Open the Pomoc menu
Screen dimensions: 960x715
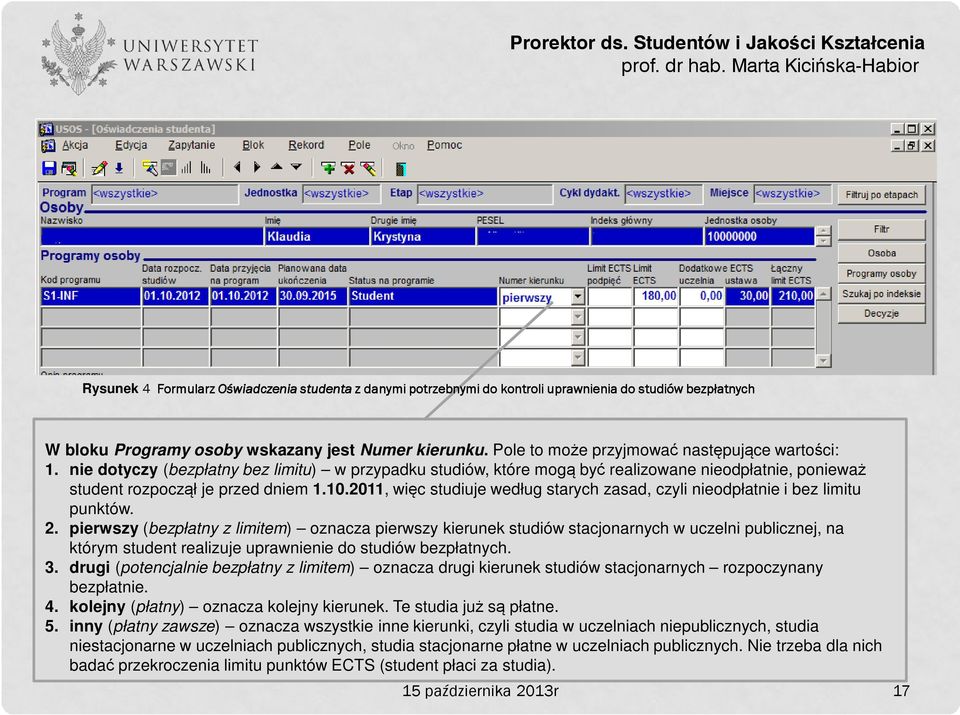point(444,145)
